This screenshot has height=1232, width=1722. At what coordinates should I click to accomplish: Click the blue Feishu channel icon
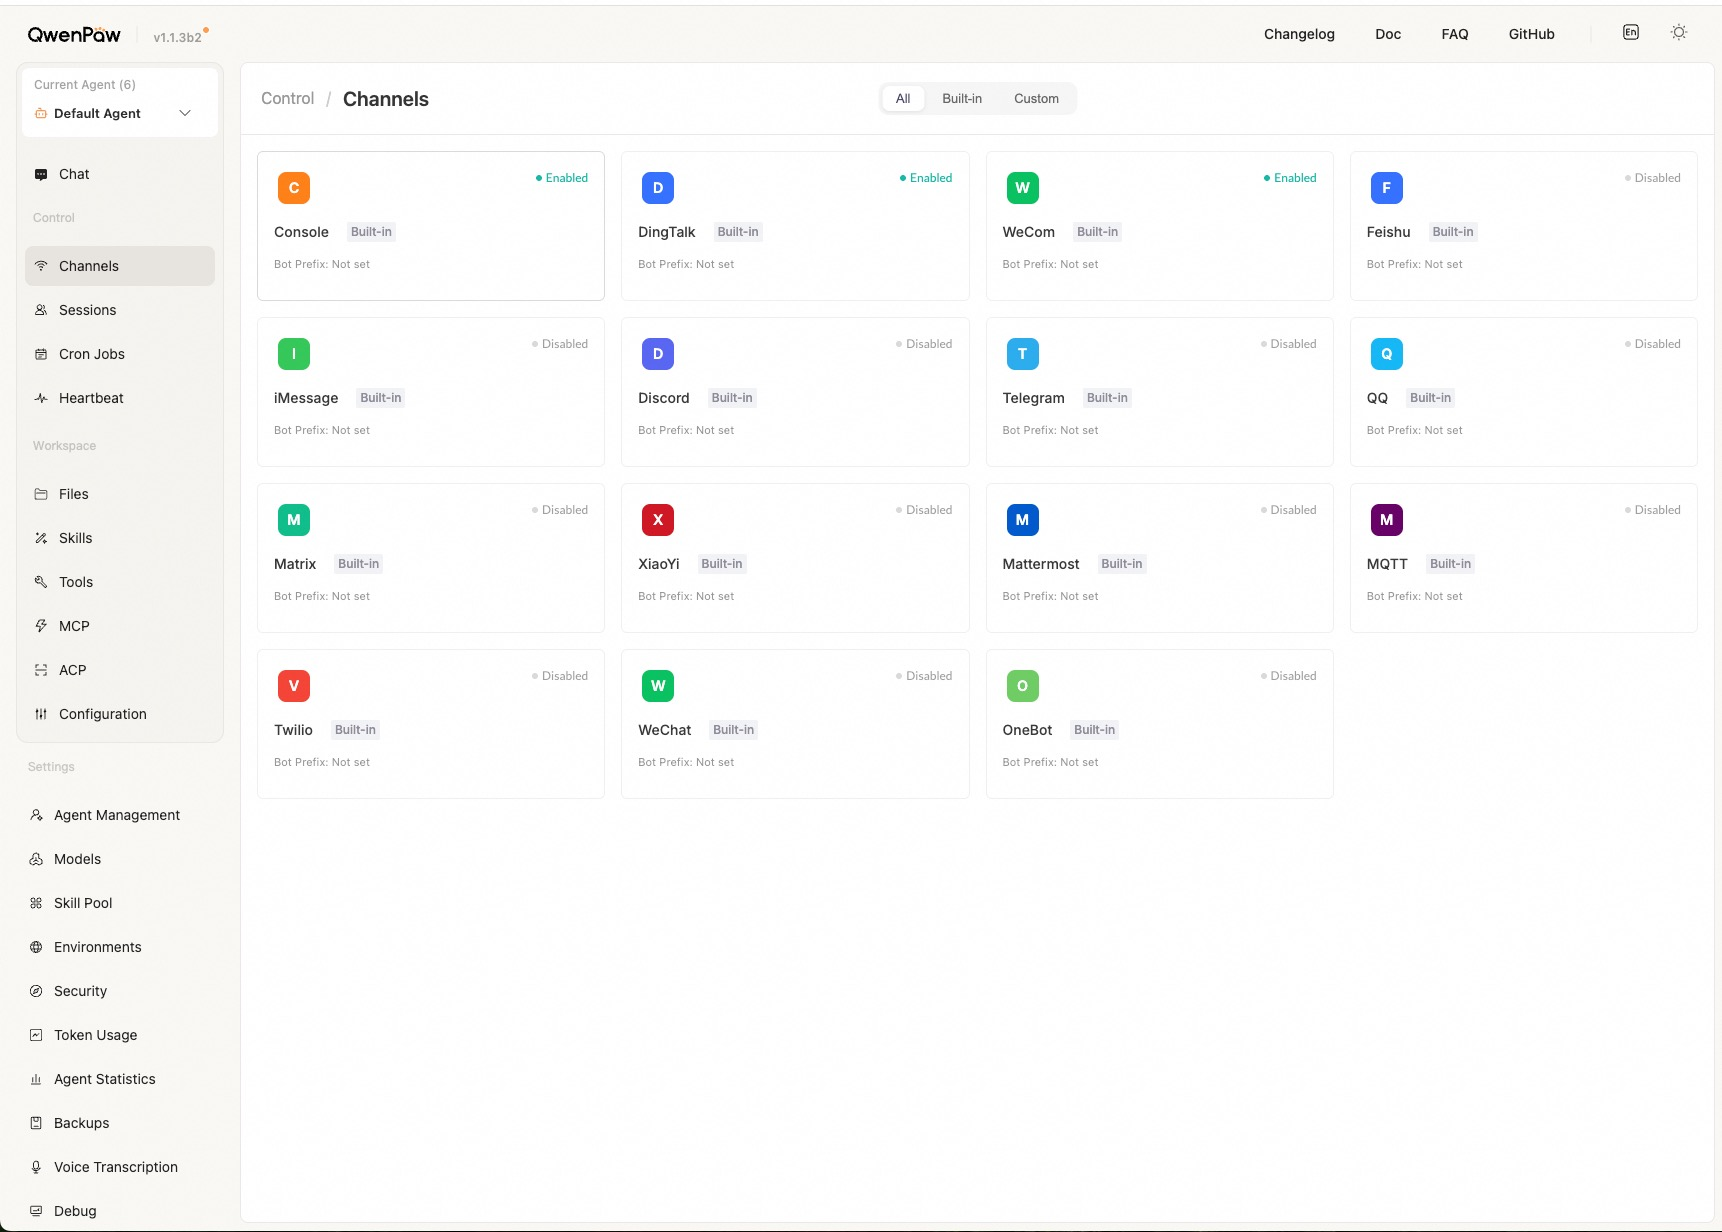1386,188
